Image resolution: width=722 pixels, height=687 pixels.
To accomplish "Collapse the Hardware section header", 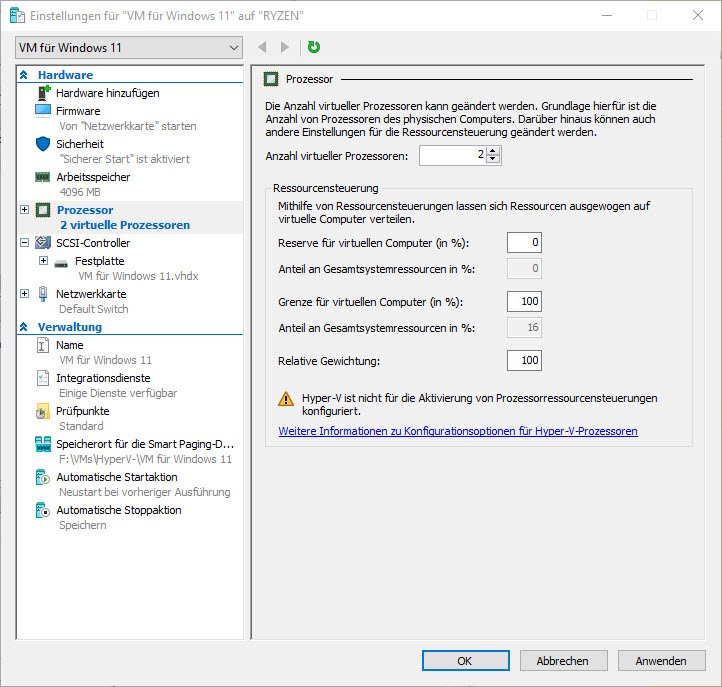I will pos(24,75).
